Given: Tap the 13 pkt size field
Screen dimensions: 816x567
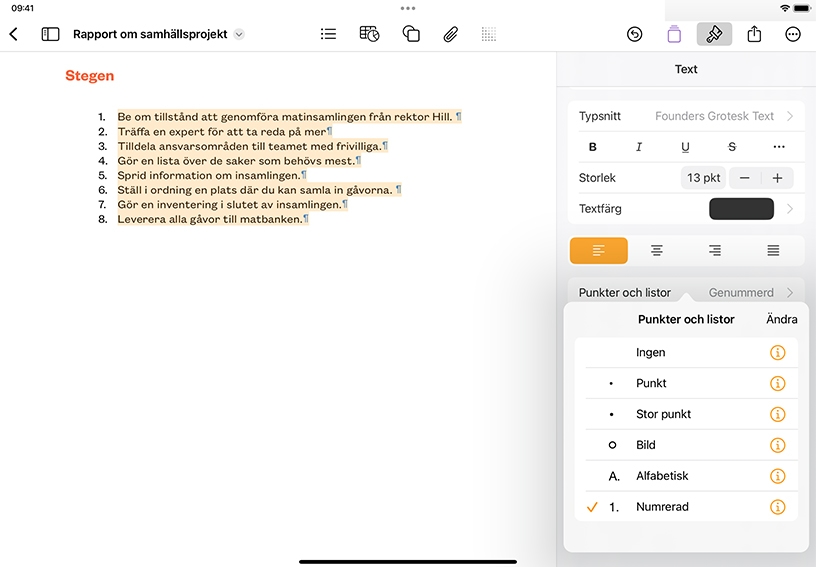Looking at the screenshot, I should (x=703, y=178).
